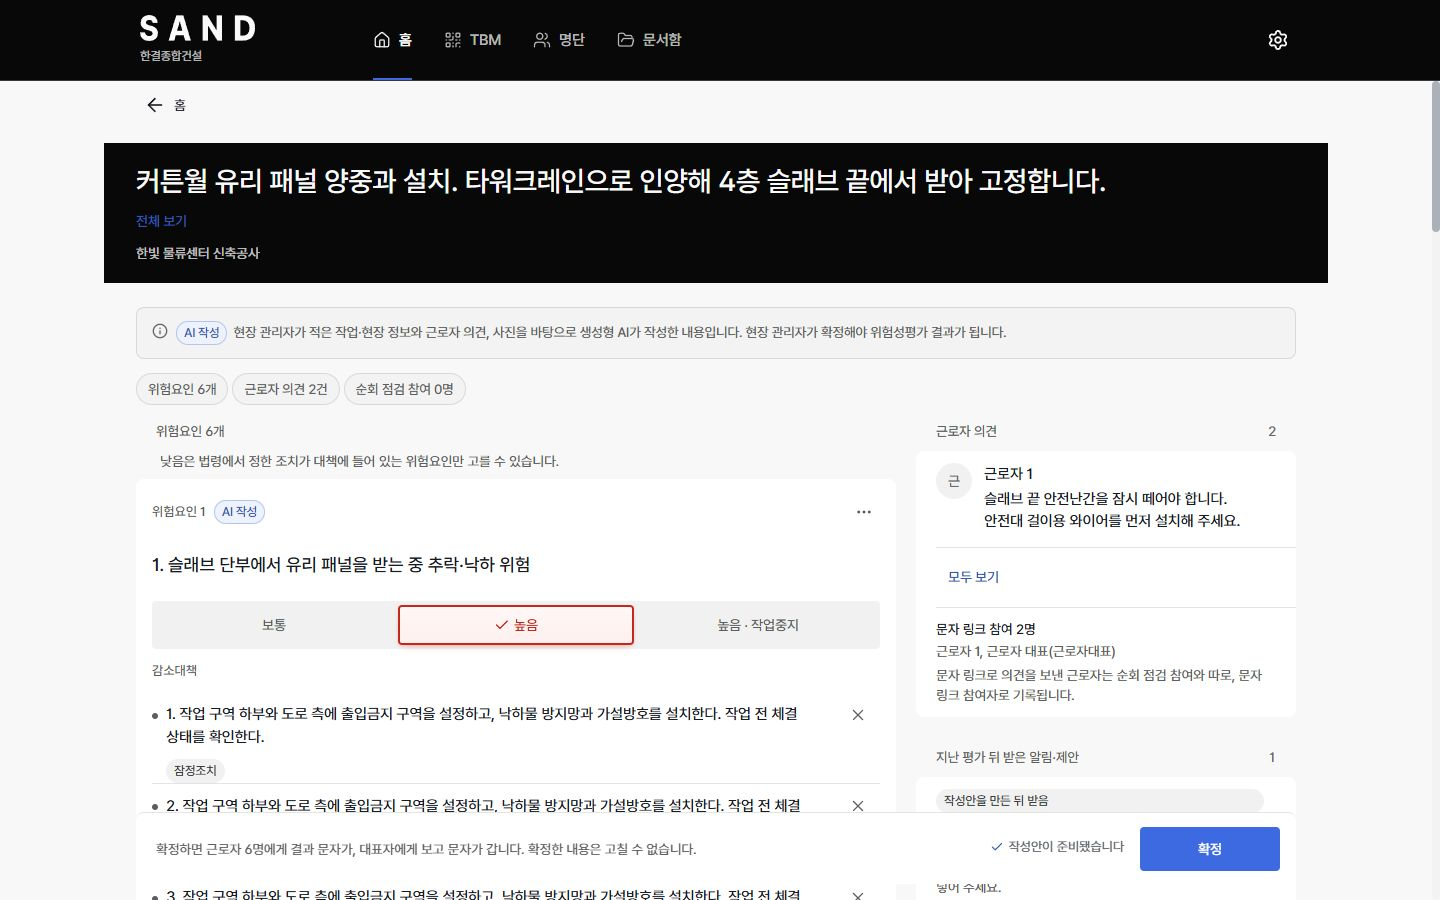Screen dimensions: 1440x900
Task: Click 한빛 물류센터 신축공사 project name
Action: [x=198, y=253]
